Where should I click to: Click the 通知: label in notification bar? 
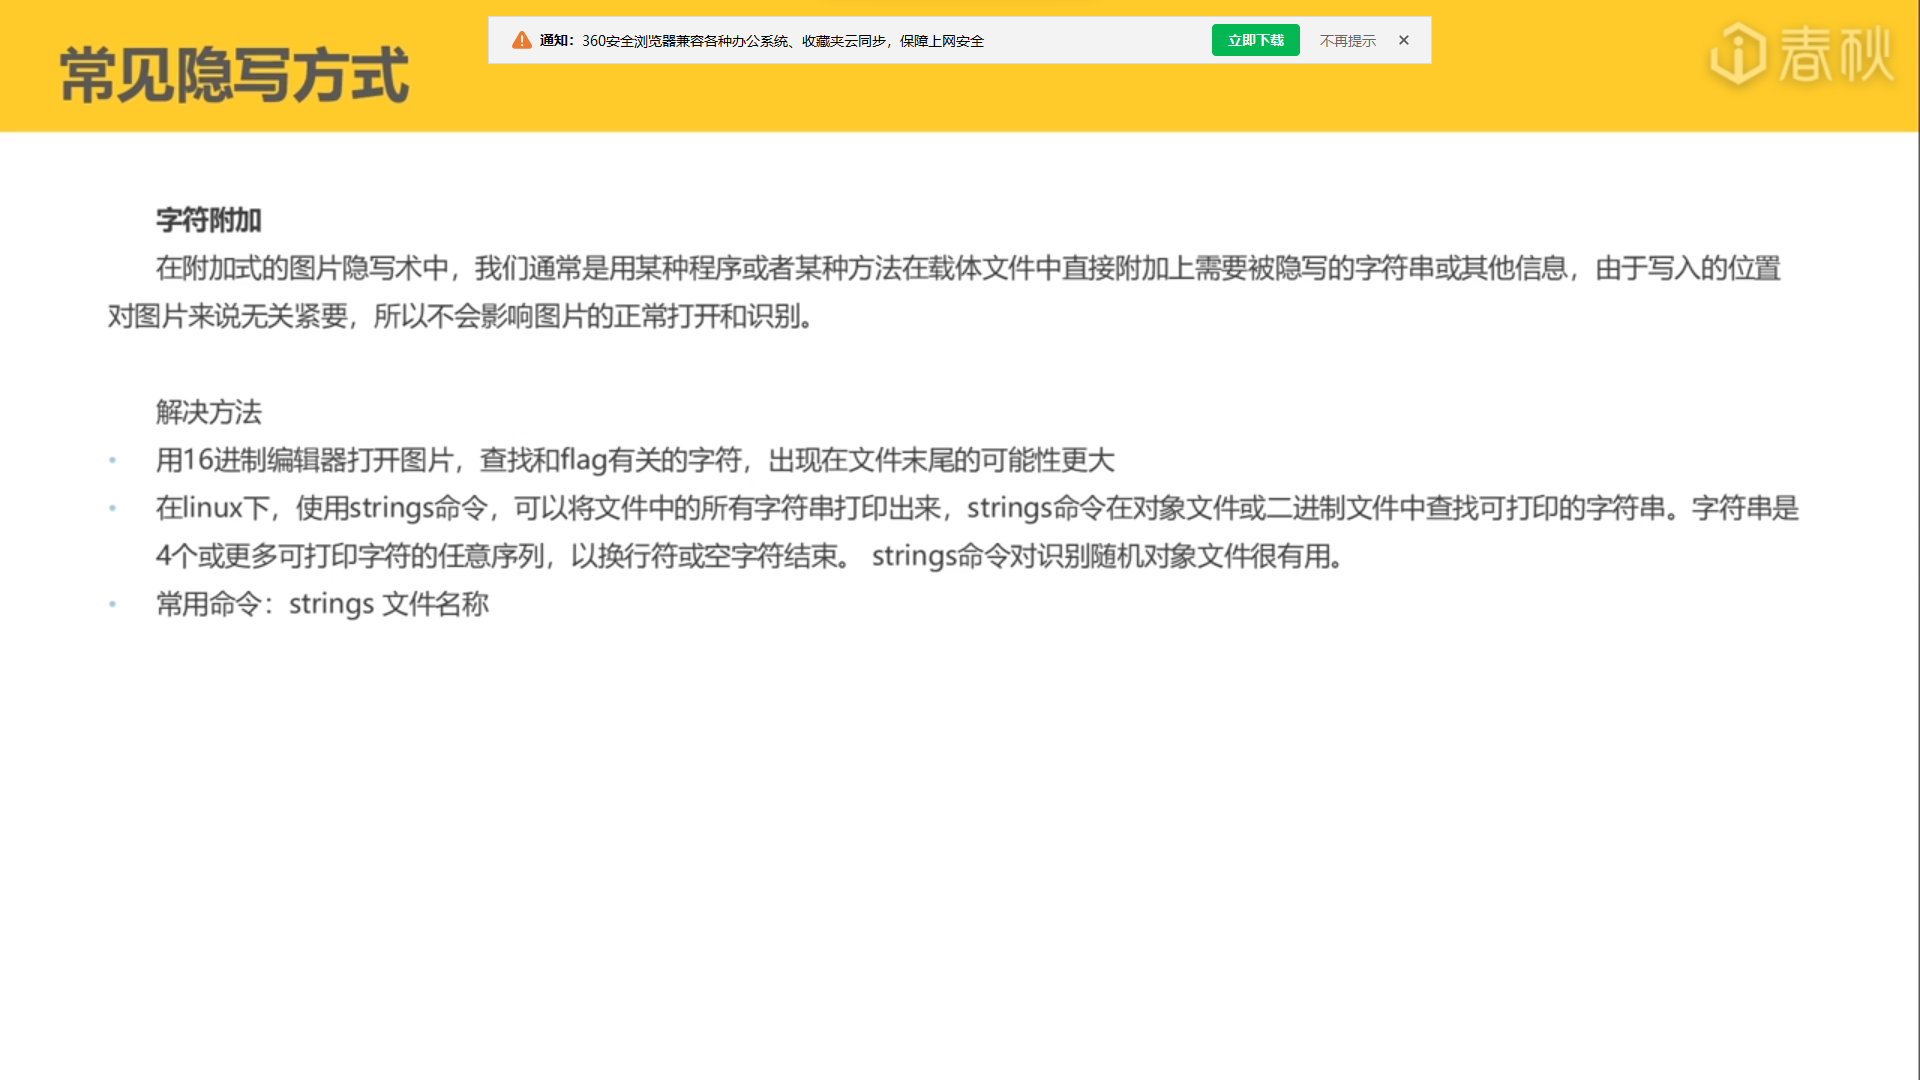556,41
